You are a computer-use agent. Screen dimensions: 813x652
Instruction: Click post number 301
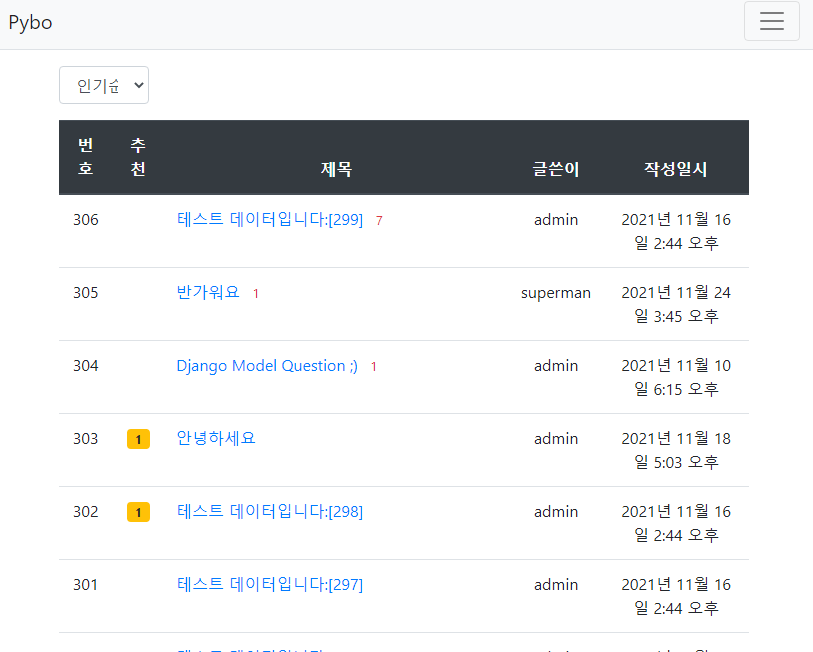coord(86,585)
